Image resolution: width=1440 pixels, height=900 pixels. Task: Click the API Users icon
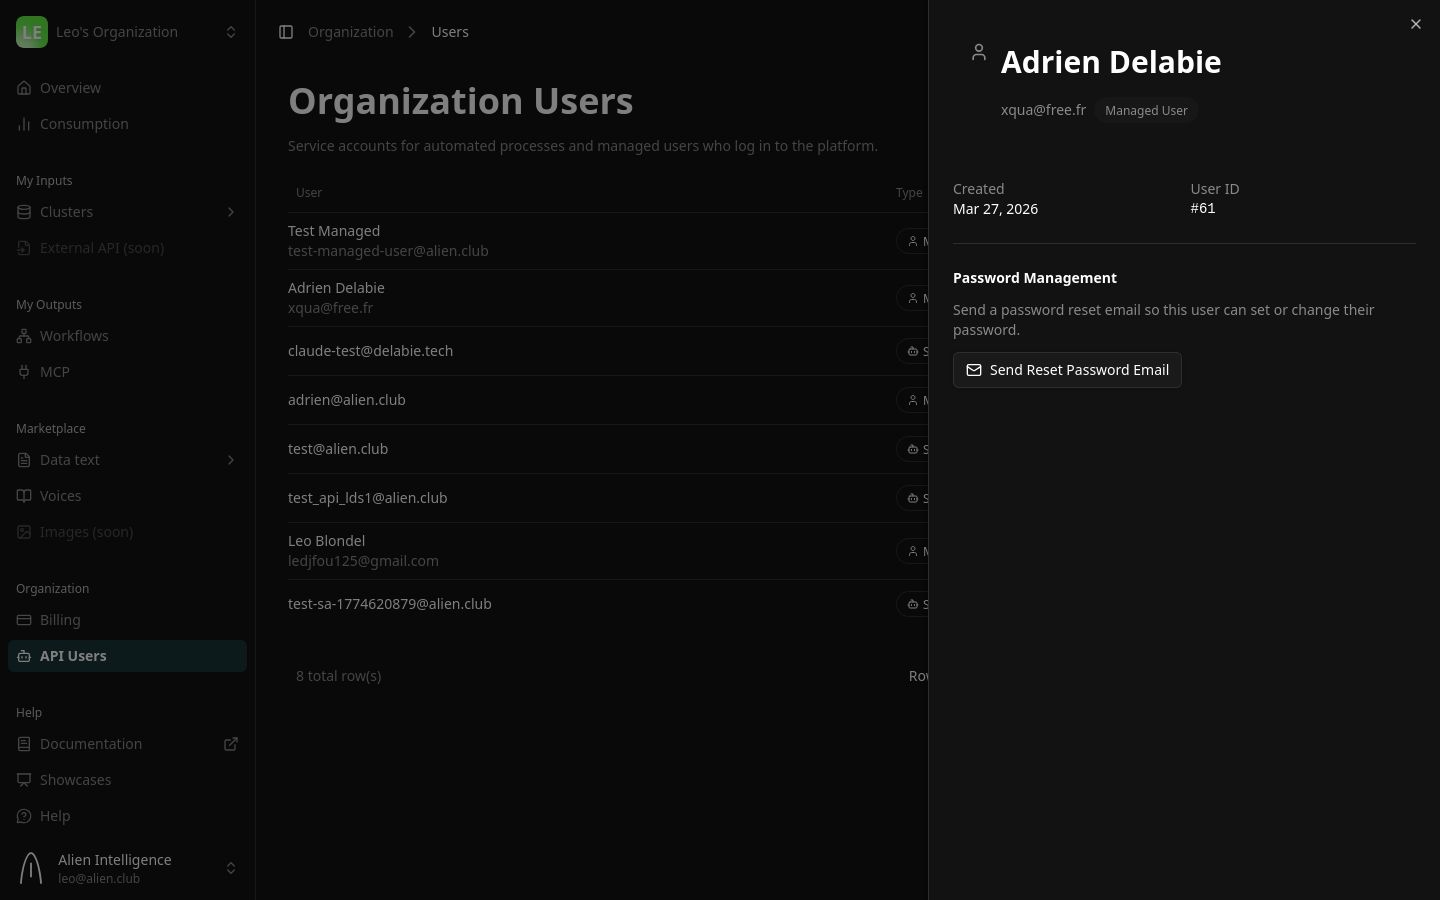[x=24, y=656]
